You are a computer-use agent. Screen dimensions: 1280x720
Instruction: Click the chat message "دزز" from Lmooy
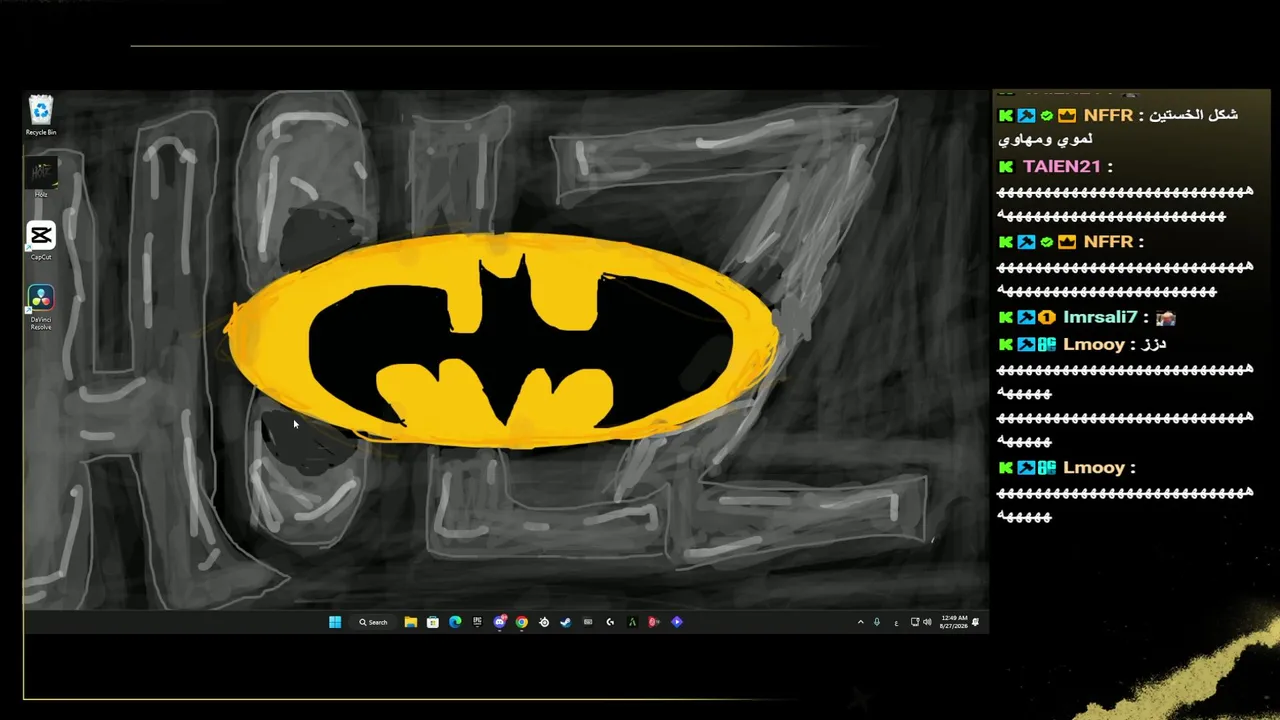click(x=1154, y=344)
